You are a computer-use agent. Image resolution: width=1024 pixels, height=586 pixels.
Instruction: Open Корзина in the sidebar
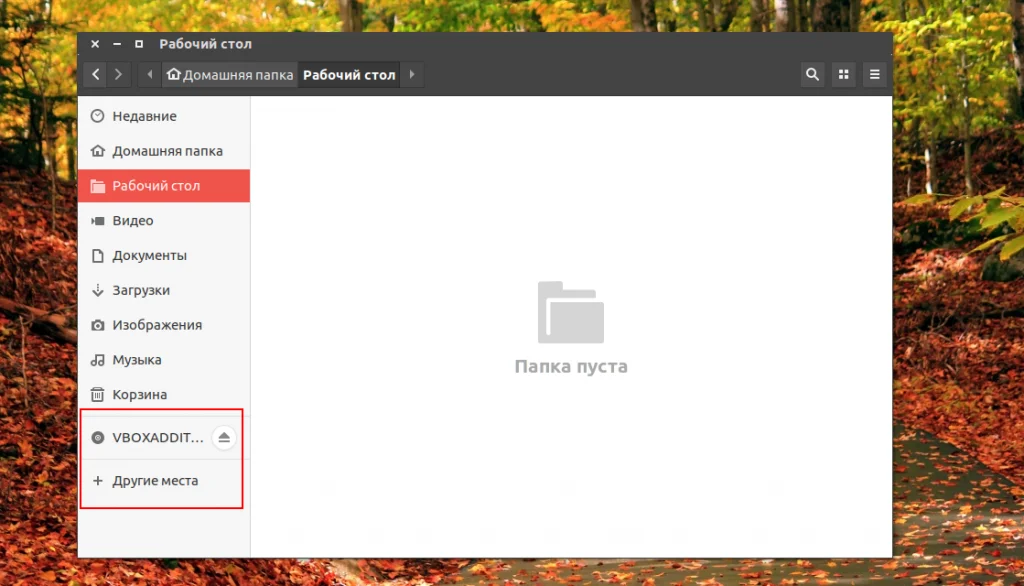click(x=164, y=395)
